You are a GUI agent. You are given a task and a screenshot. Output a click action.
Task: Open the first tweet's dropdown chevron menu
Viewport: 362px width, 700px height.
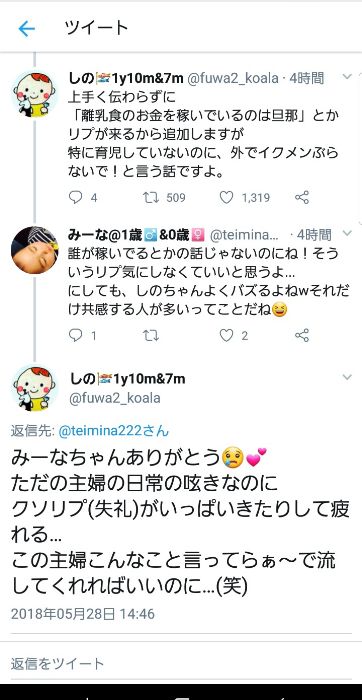pyautogui.click(x=347, y=77)
